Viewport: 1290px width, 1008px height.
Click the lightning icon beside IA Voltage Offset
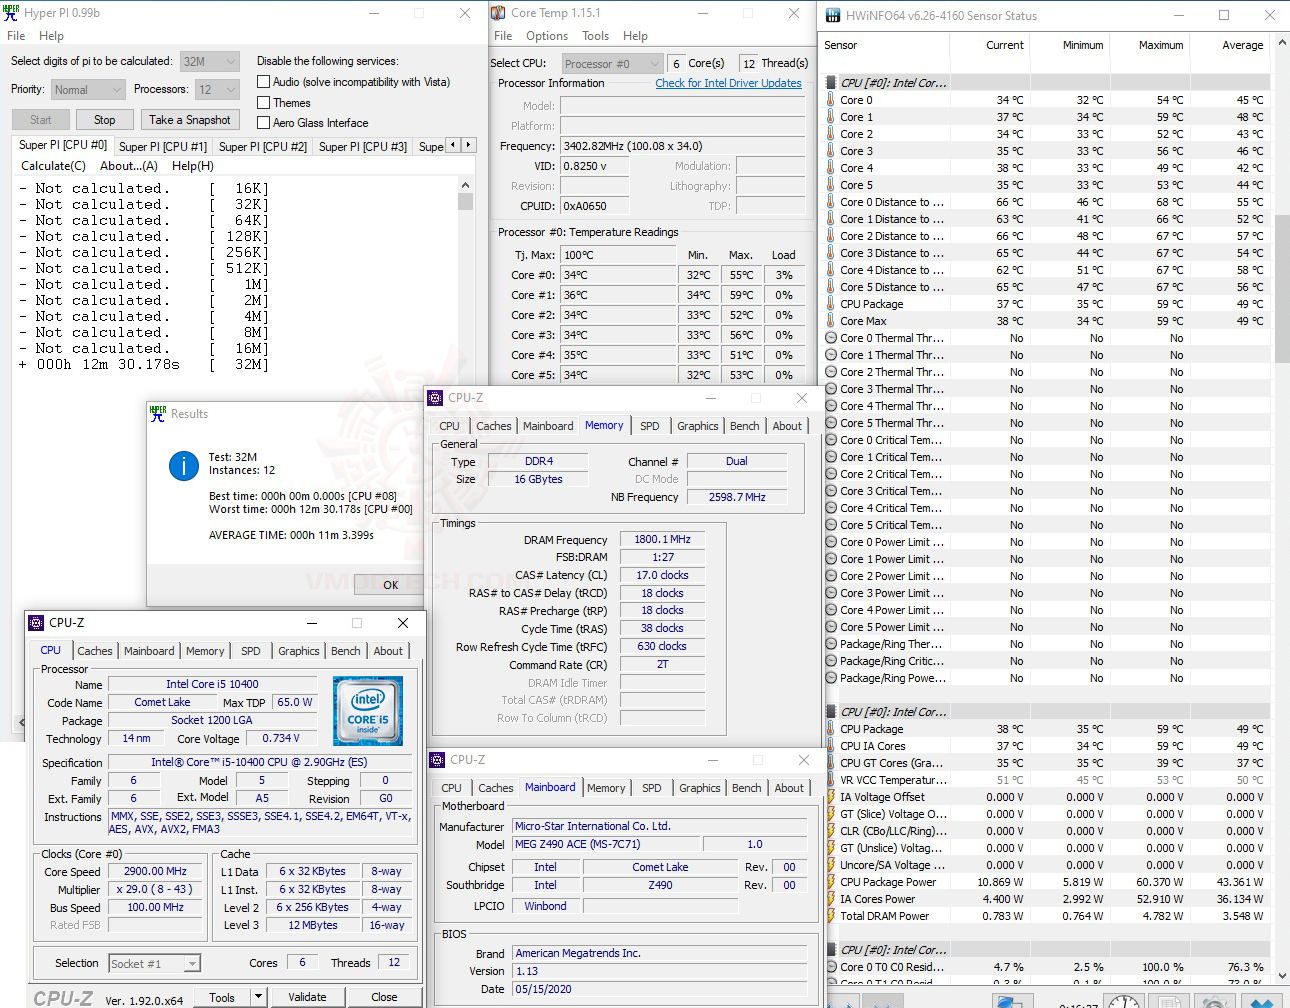pos(831,797)
